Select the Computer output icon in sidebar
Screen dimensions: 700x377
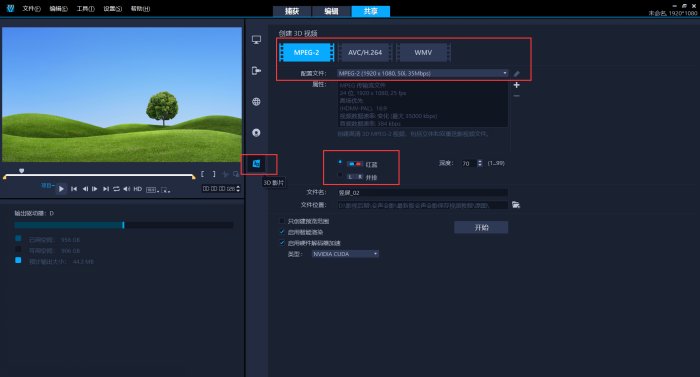point(256,40)
